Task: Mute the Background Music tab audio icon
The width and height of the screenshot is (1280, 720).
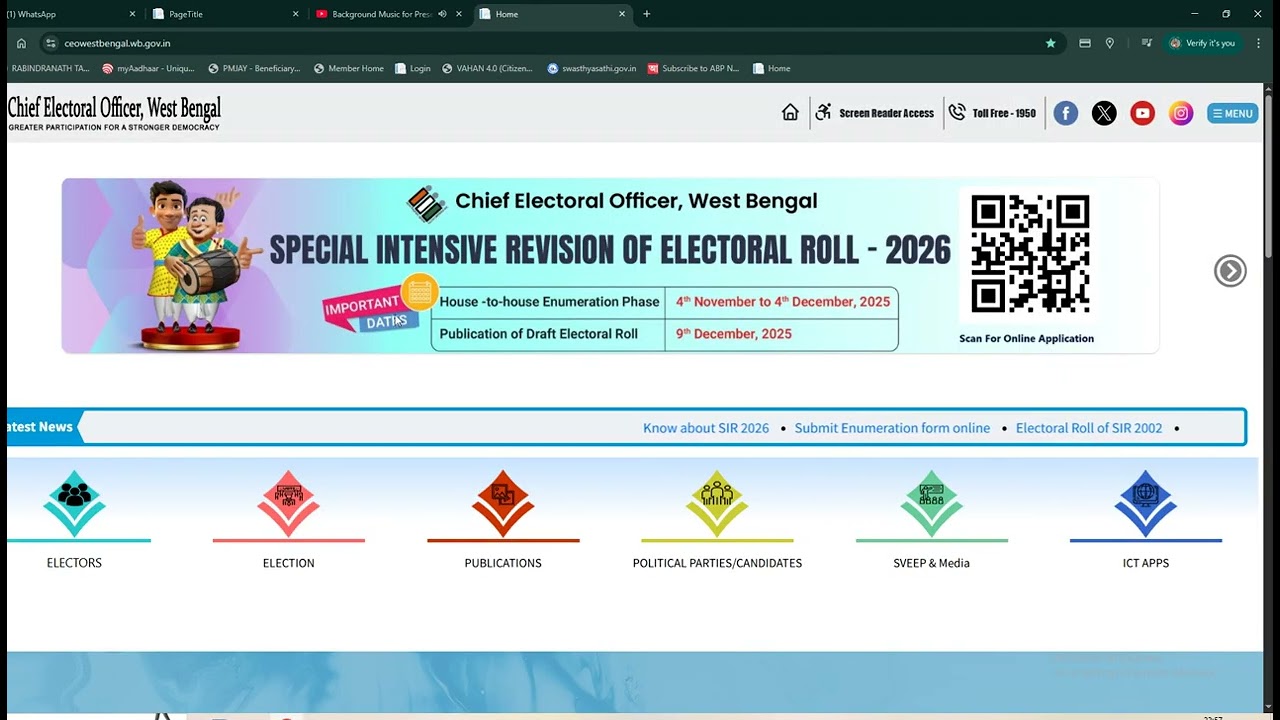Action: click(x=442, y=14)
